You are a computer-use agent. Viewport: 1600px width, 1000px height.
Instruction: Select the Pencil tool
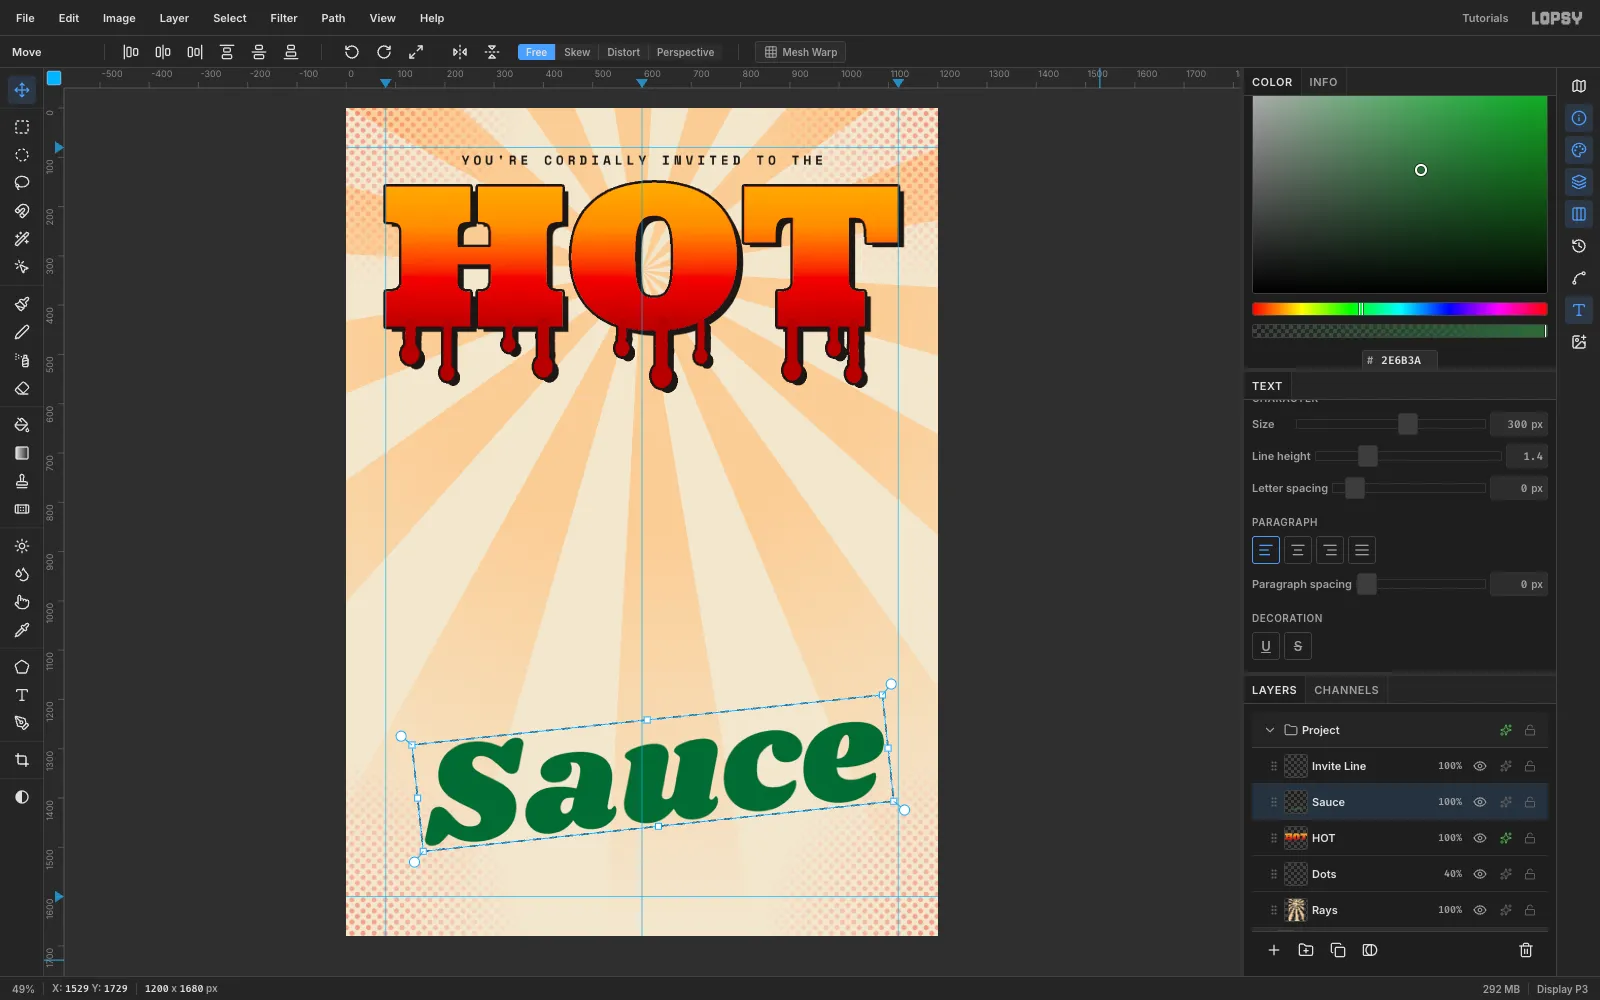click(22, 332)
